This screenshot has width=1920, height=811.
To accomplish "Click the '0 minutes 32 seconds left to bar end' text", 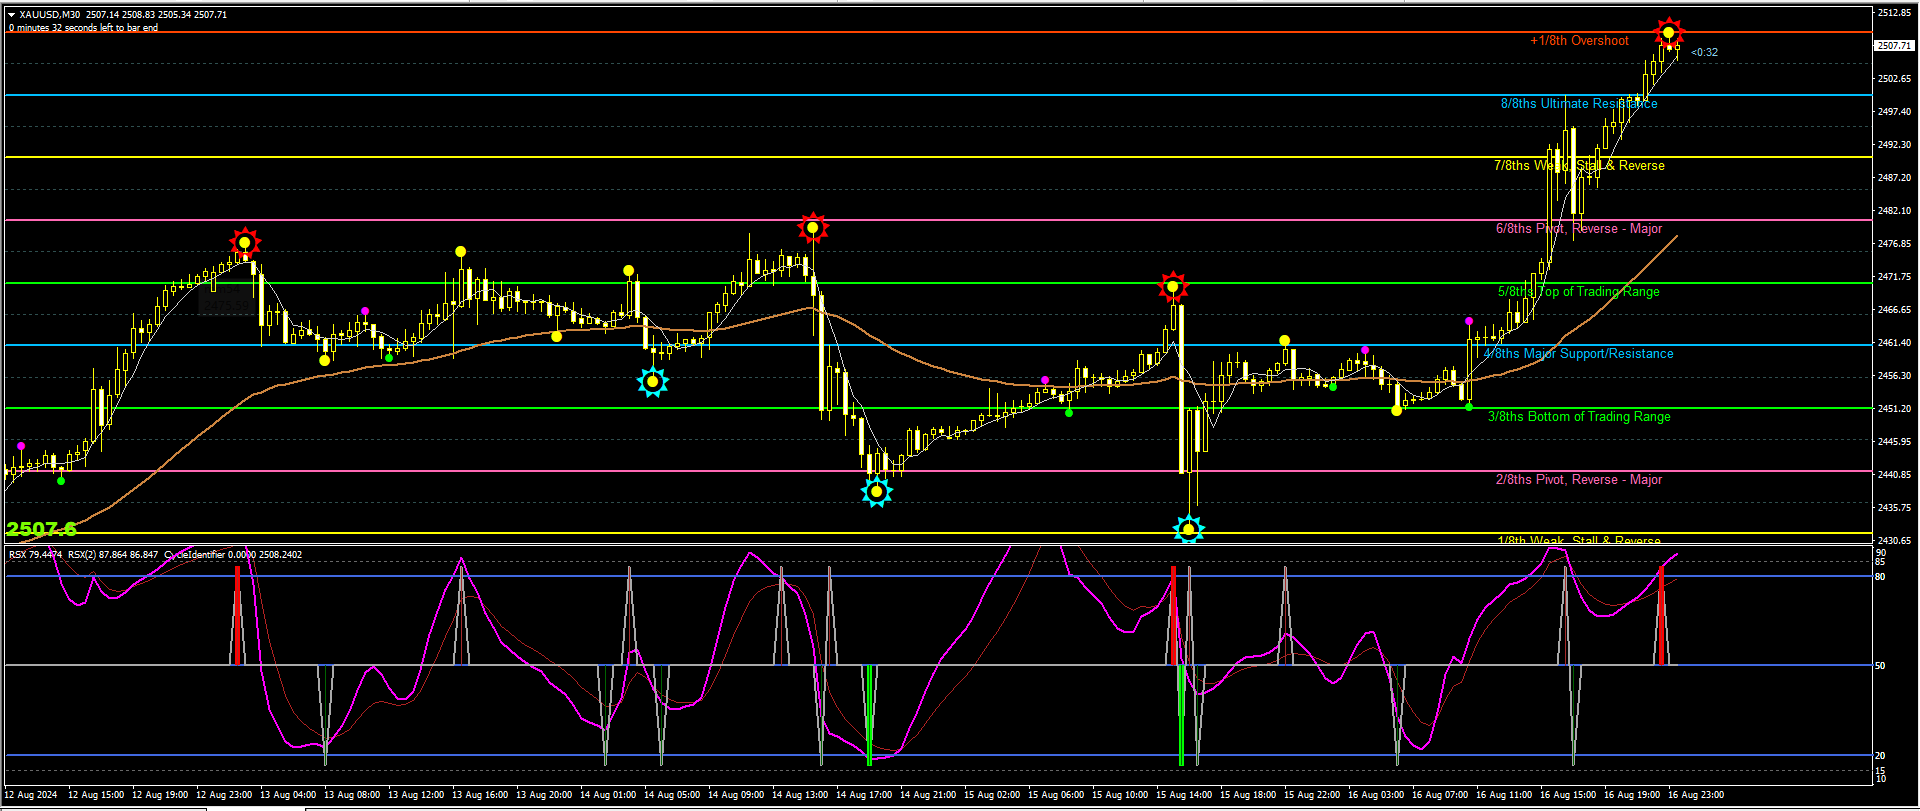I will coord(83,28).
